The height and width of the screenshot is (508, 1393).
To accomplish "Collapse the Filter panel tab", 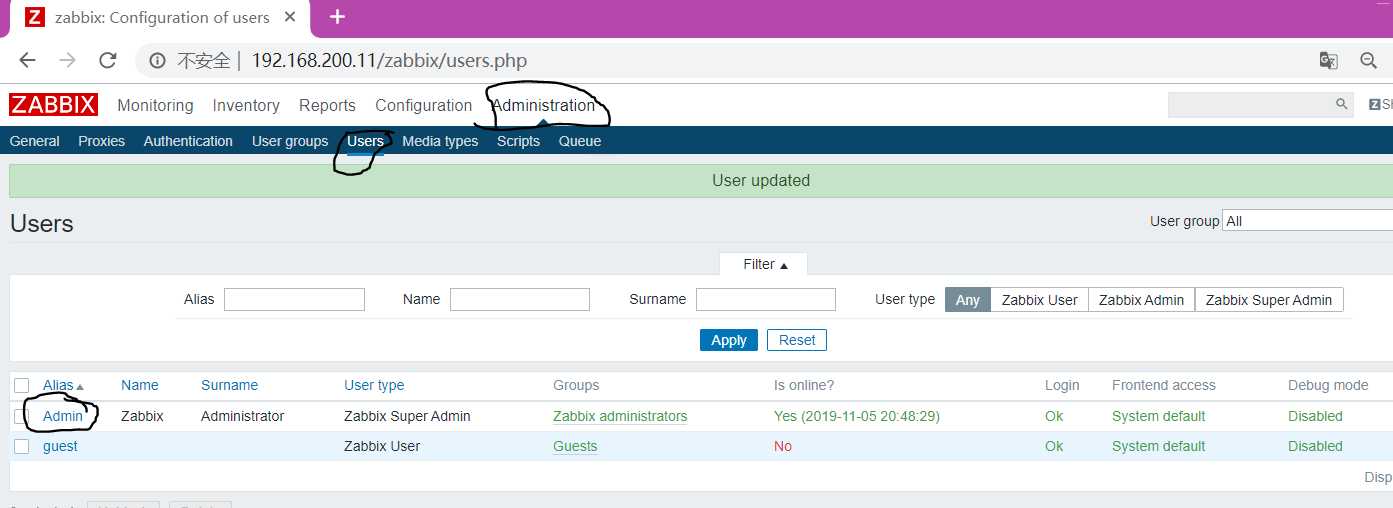I will pyautogui.click(x=764, y=264).
